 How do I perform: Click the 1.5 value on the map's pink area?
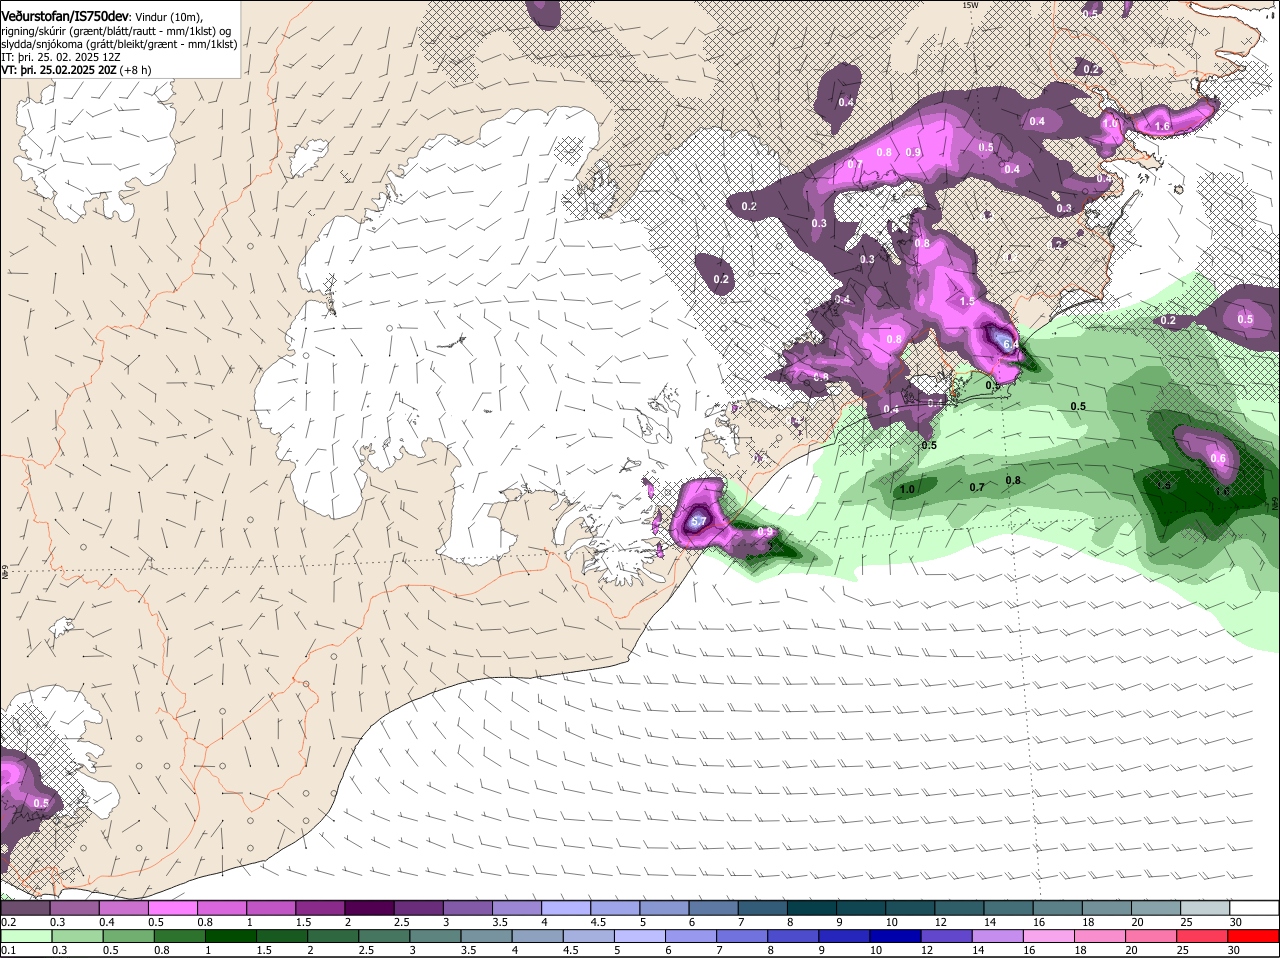pos(967,301)
